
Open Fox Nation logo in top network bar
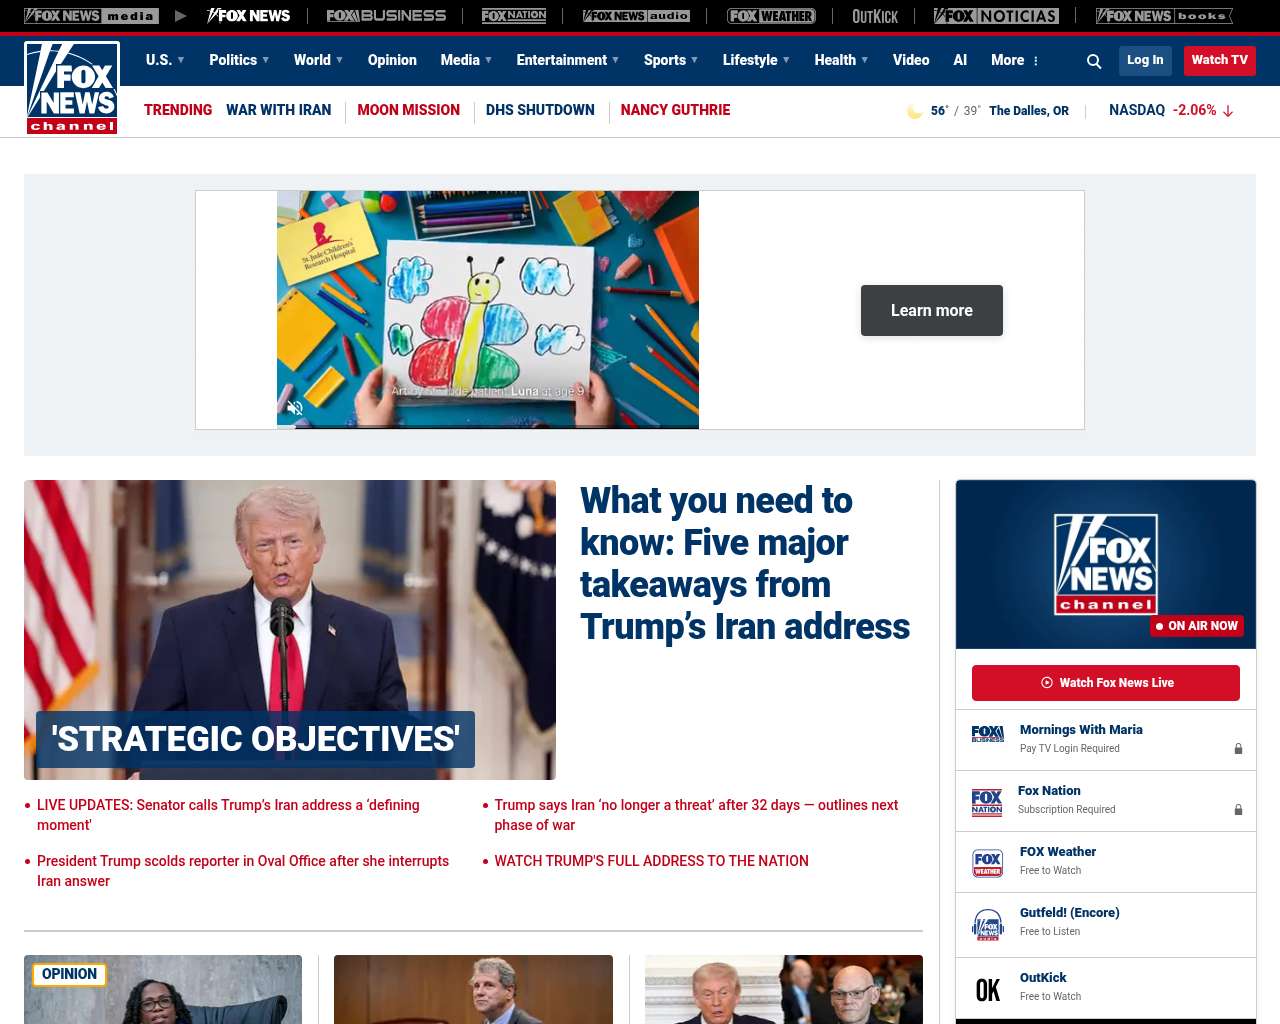click(x=514, y=16)
